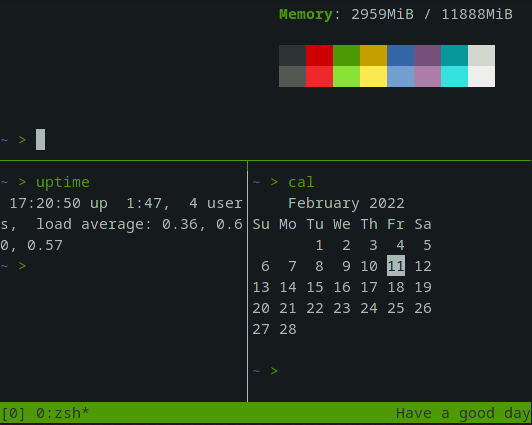Click the Have a good day status text
The height and width of the screenshot is (425, 532).
click(463, 413)
